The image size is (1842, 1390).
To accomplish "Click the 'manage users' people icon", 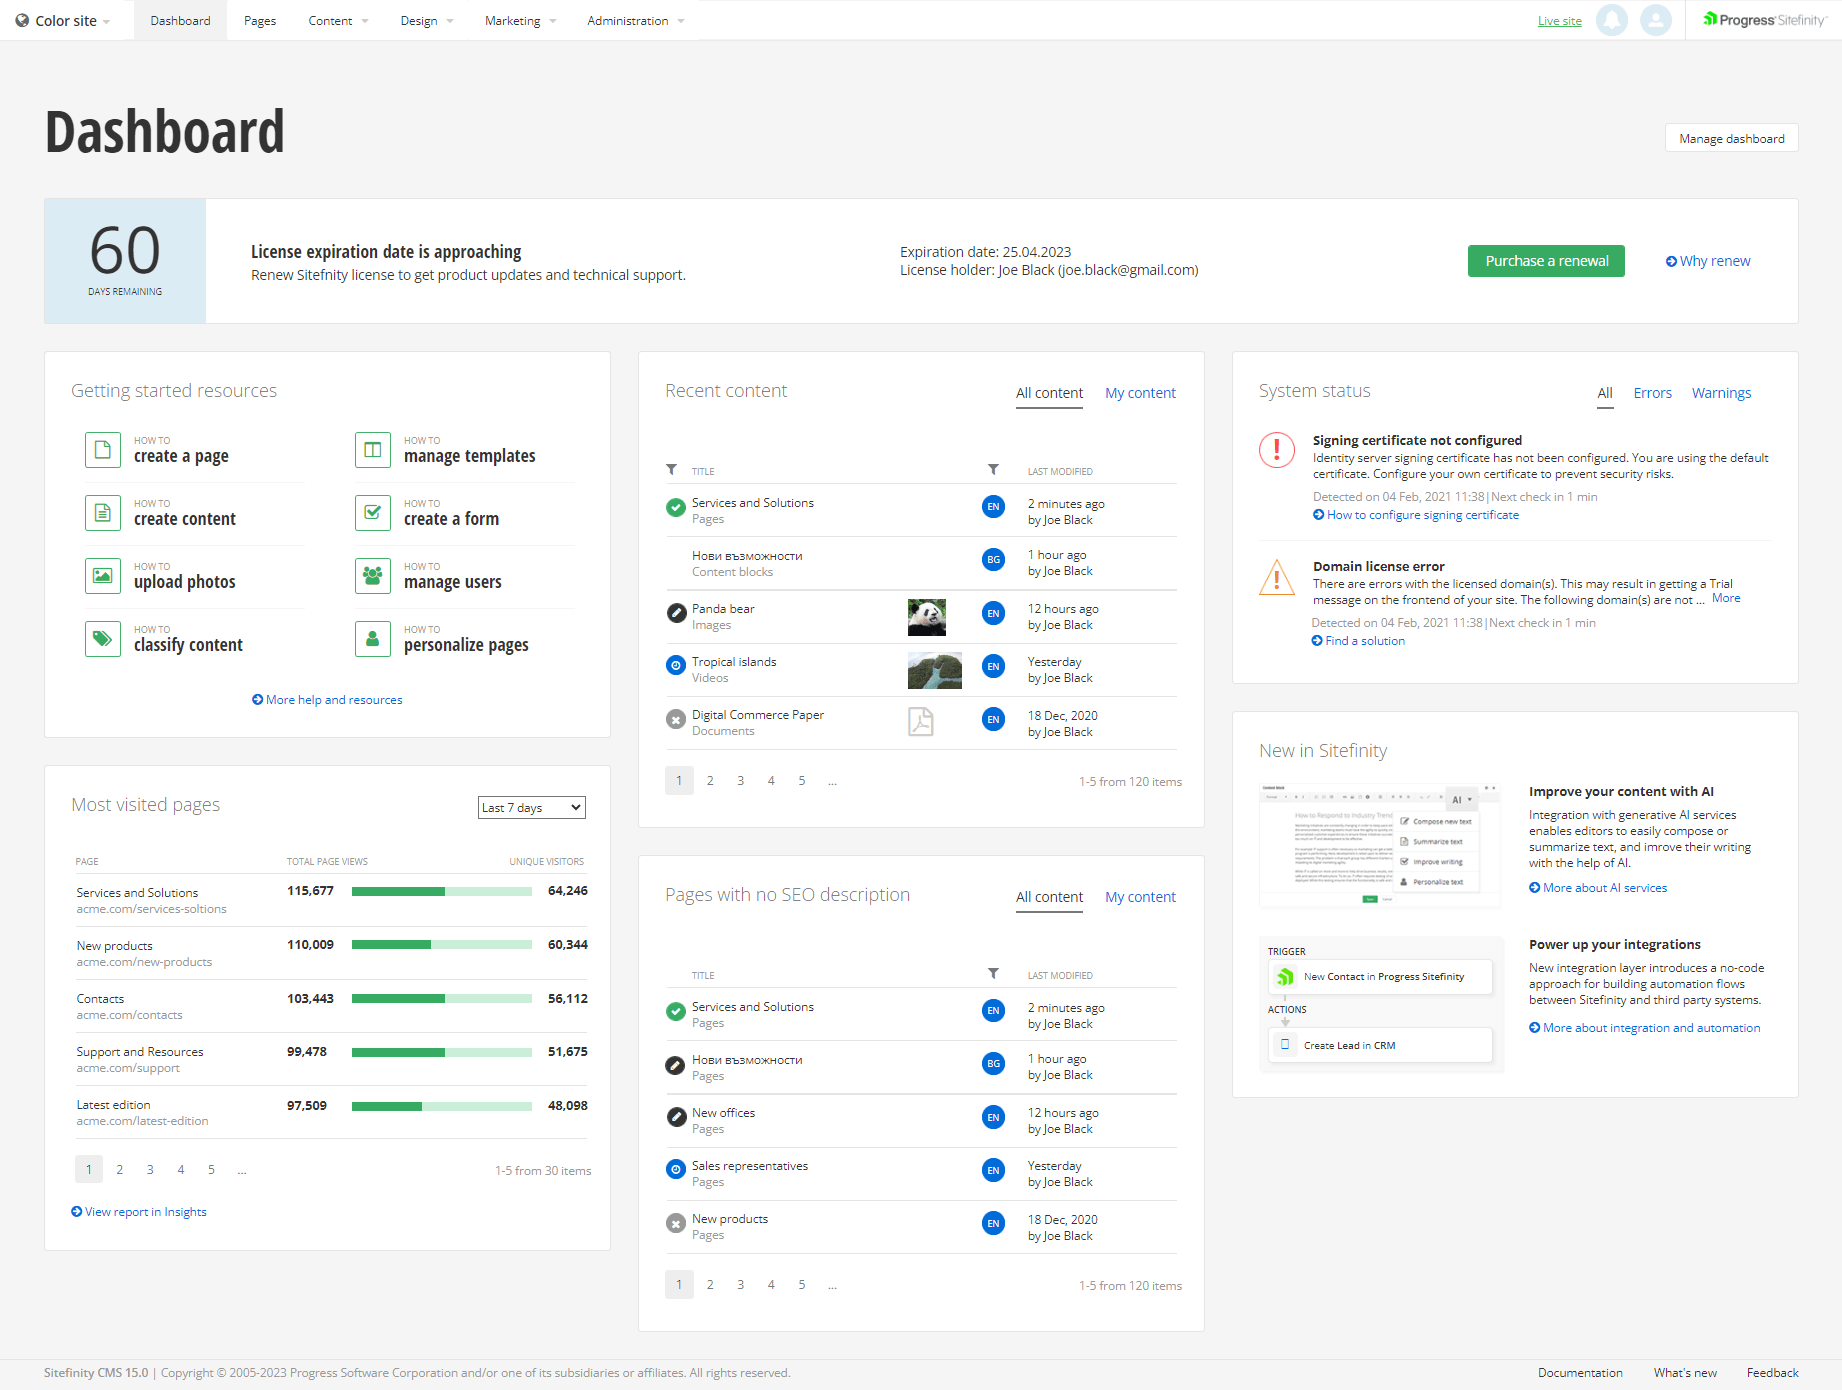I will [x=372, y=576].
